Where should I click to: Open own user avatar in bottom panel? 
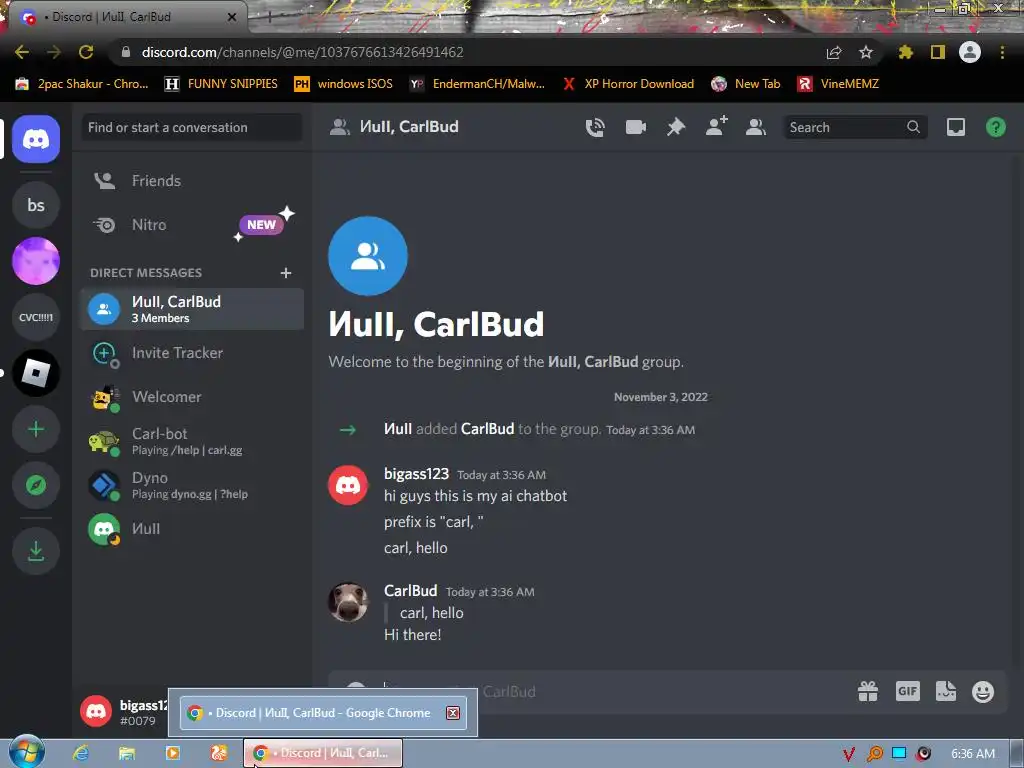(x=96, y=711)
